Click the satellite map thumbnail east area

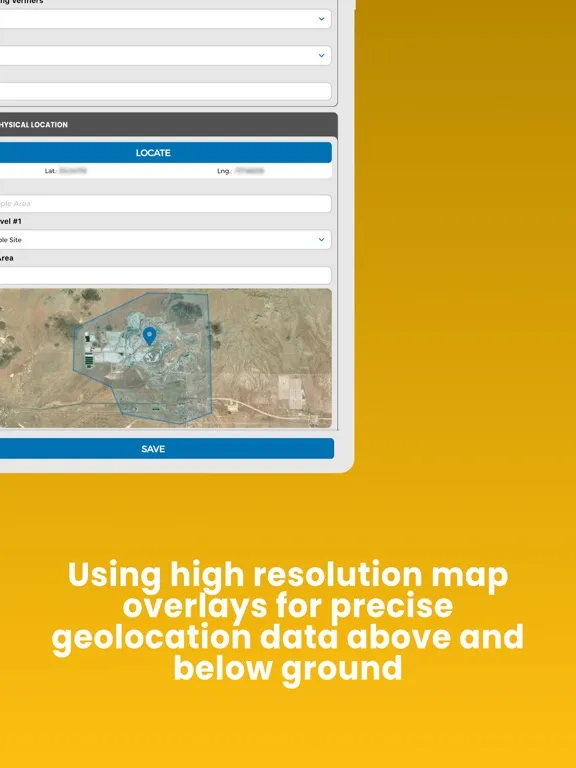(274, 358)
